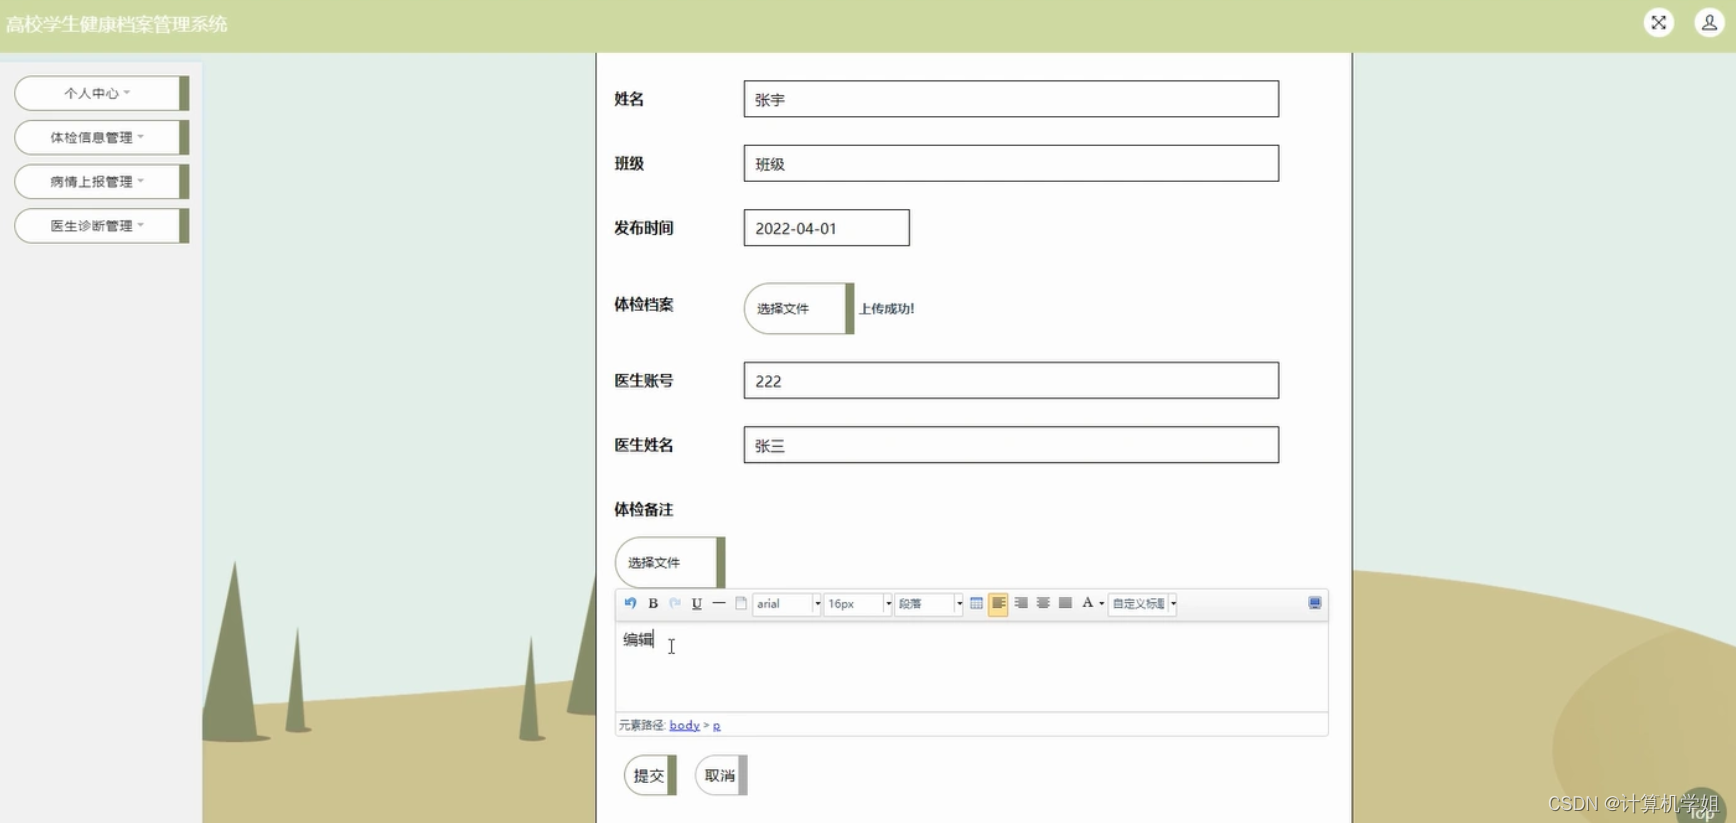The image size is (1736, 823).
Task: Click the body element path link
Action: pos(684,725)
